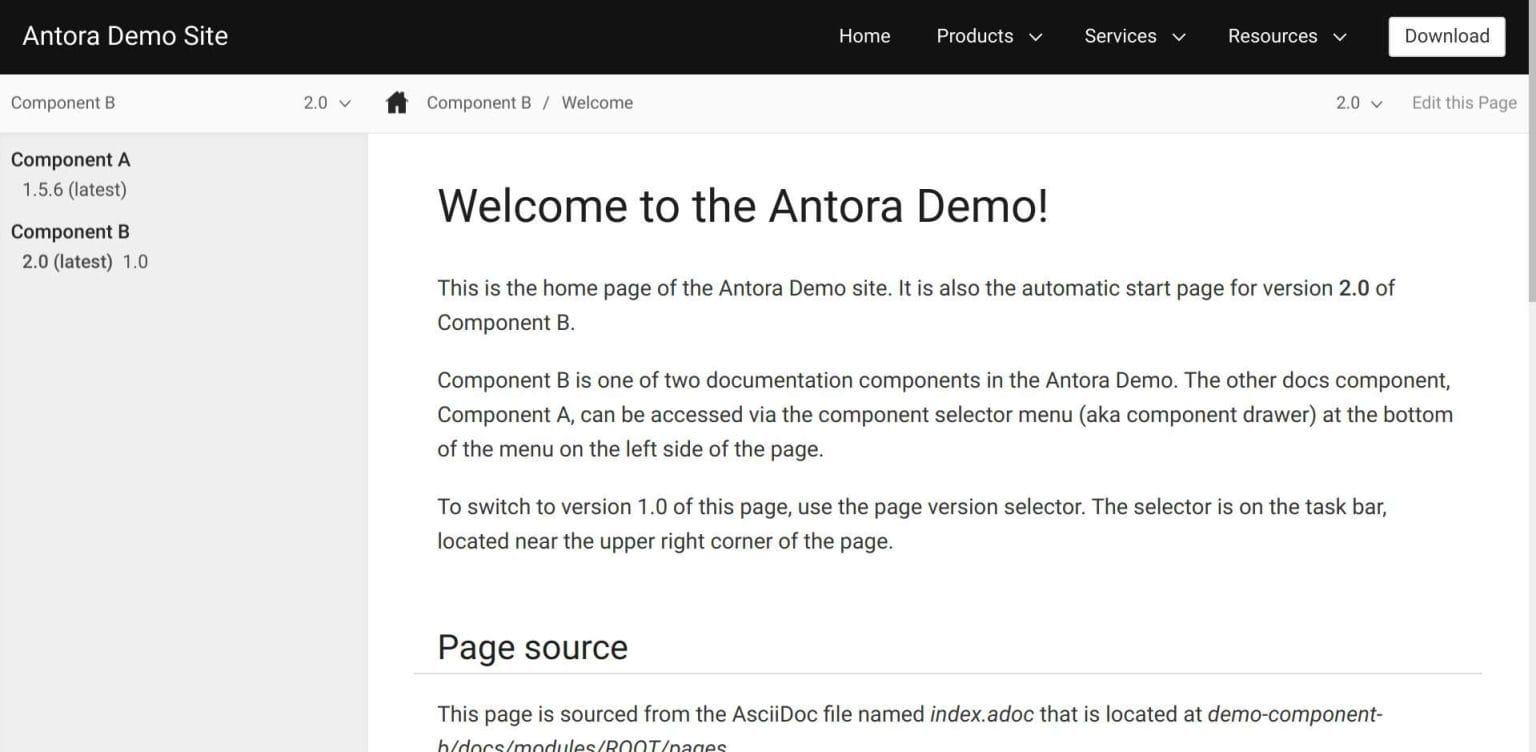This screenshot has width=1536, height=752.
Task: Select the Welcome breadcrumb entry
Action: point(597,102)
